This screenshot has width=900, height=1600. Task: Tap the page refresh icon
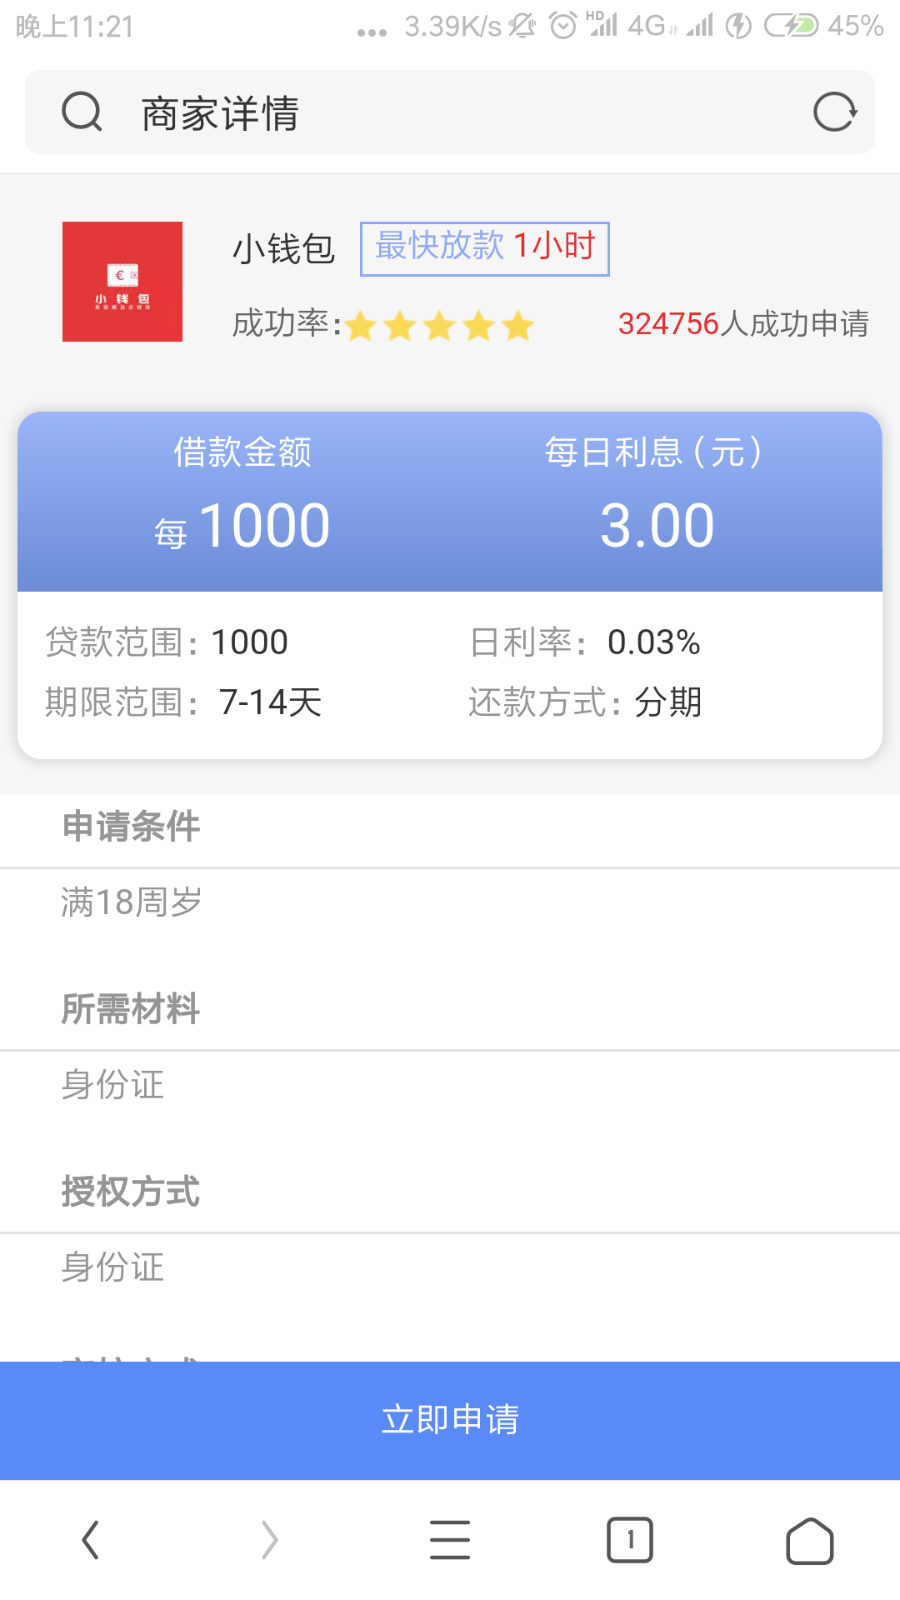pyautogui.click(x=834, y=112)
